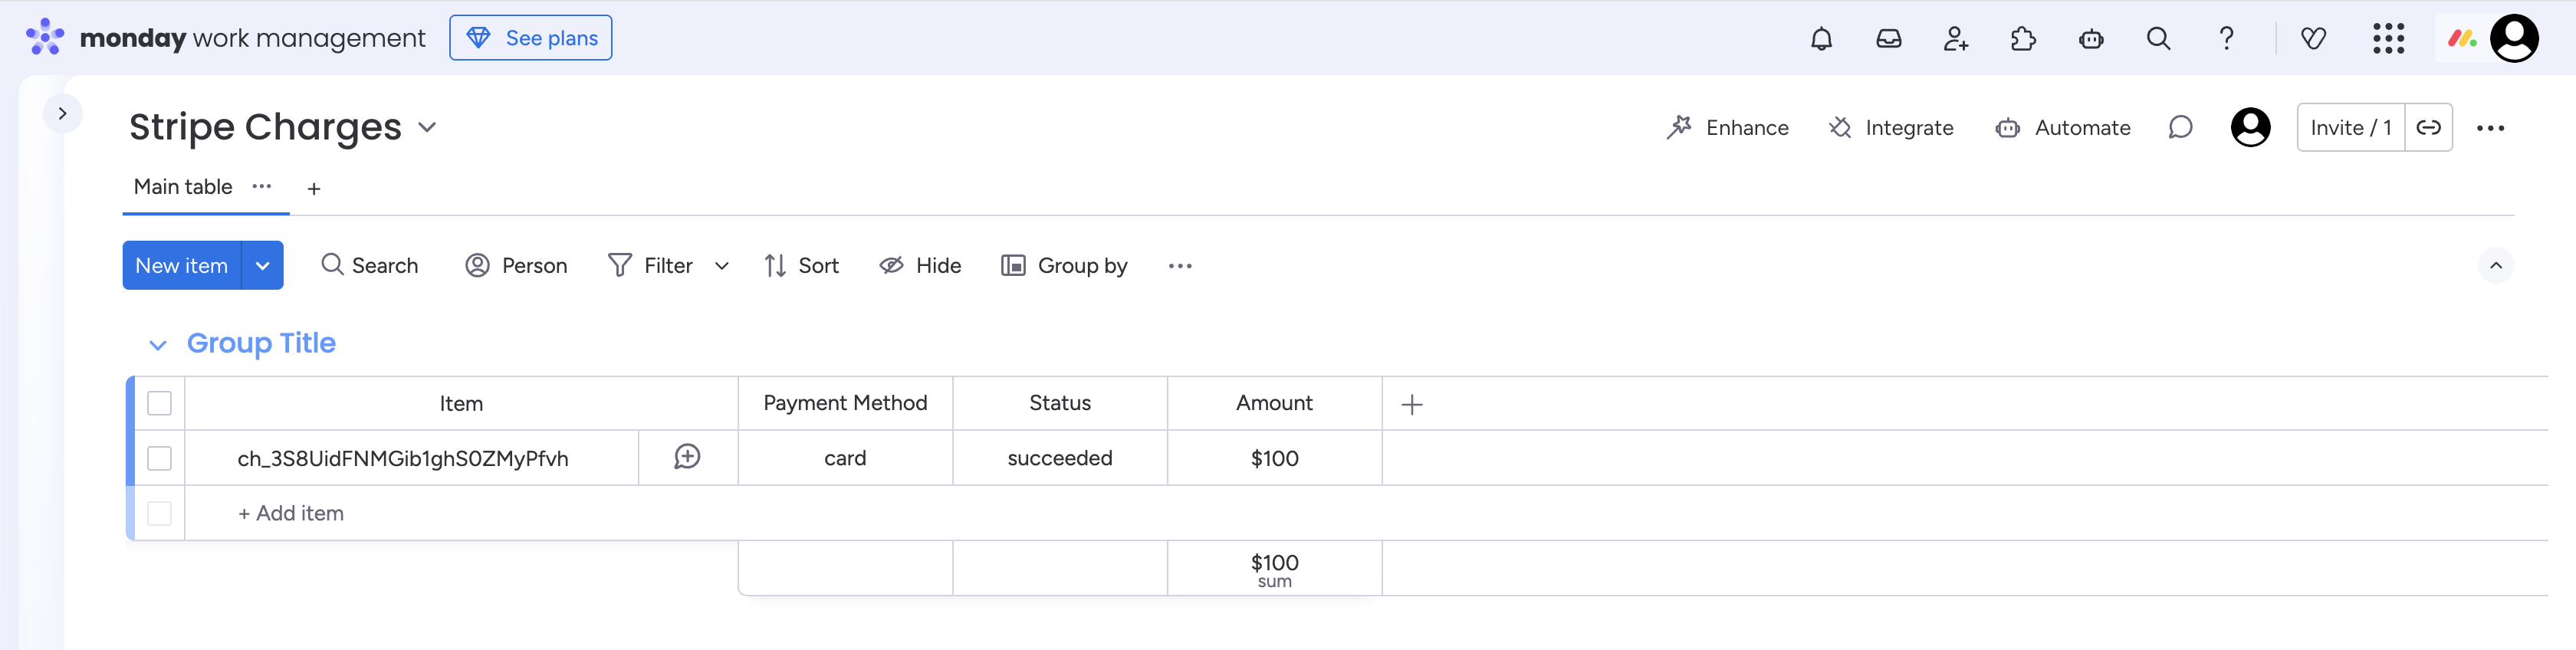Open the notifications bell
This screenshot has height=650, width=2576.
pos(1821,39)
